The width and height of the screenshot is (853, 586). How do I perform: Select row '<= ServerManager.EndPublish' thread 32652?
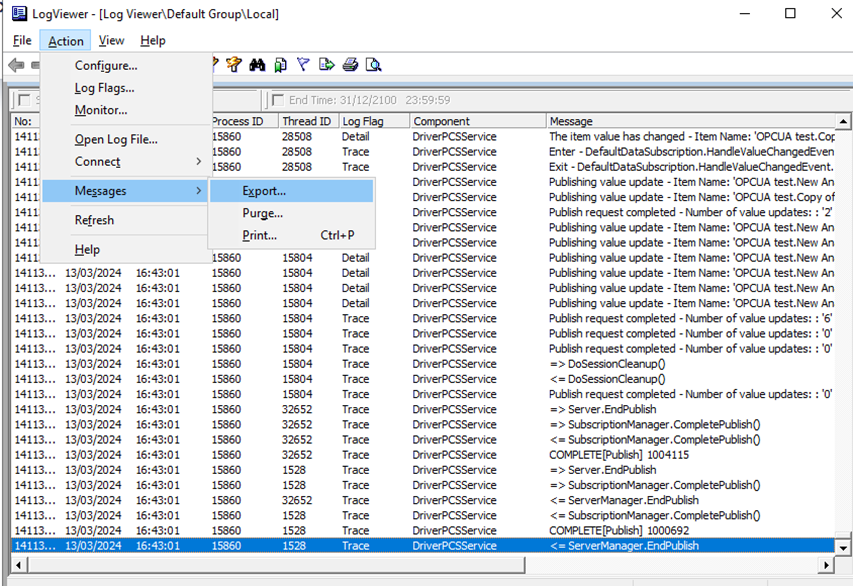423,500
